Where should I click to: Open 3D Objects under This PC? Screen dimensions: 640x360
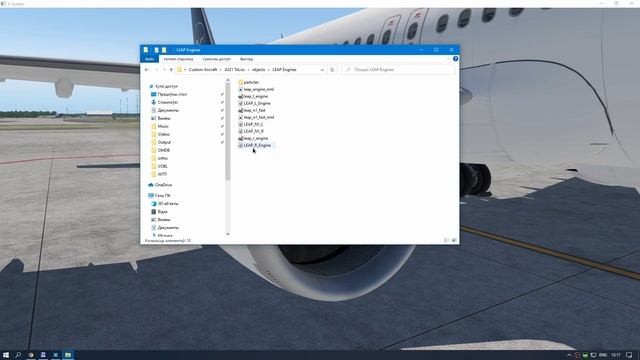tap(165, 204)
